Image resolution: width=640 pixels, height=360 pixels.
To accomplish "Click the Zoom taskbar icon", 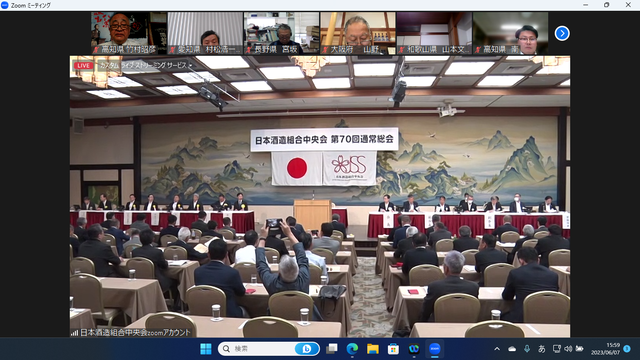I will [435, 349].
